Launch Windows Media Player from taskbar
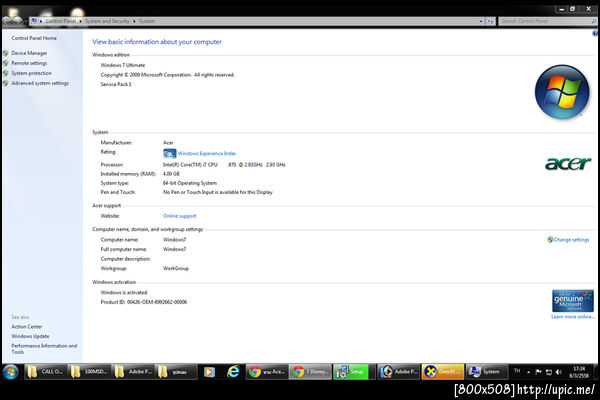The image size is (600, 400). [x=209, y=372]
